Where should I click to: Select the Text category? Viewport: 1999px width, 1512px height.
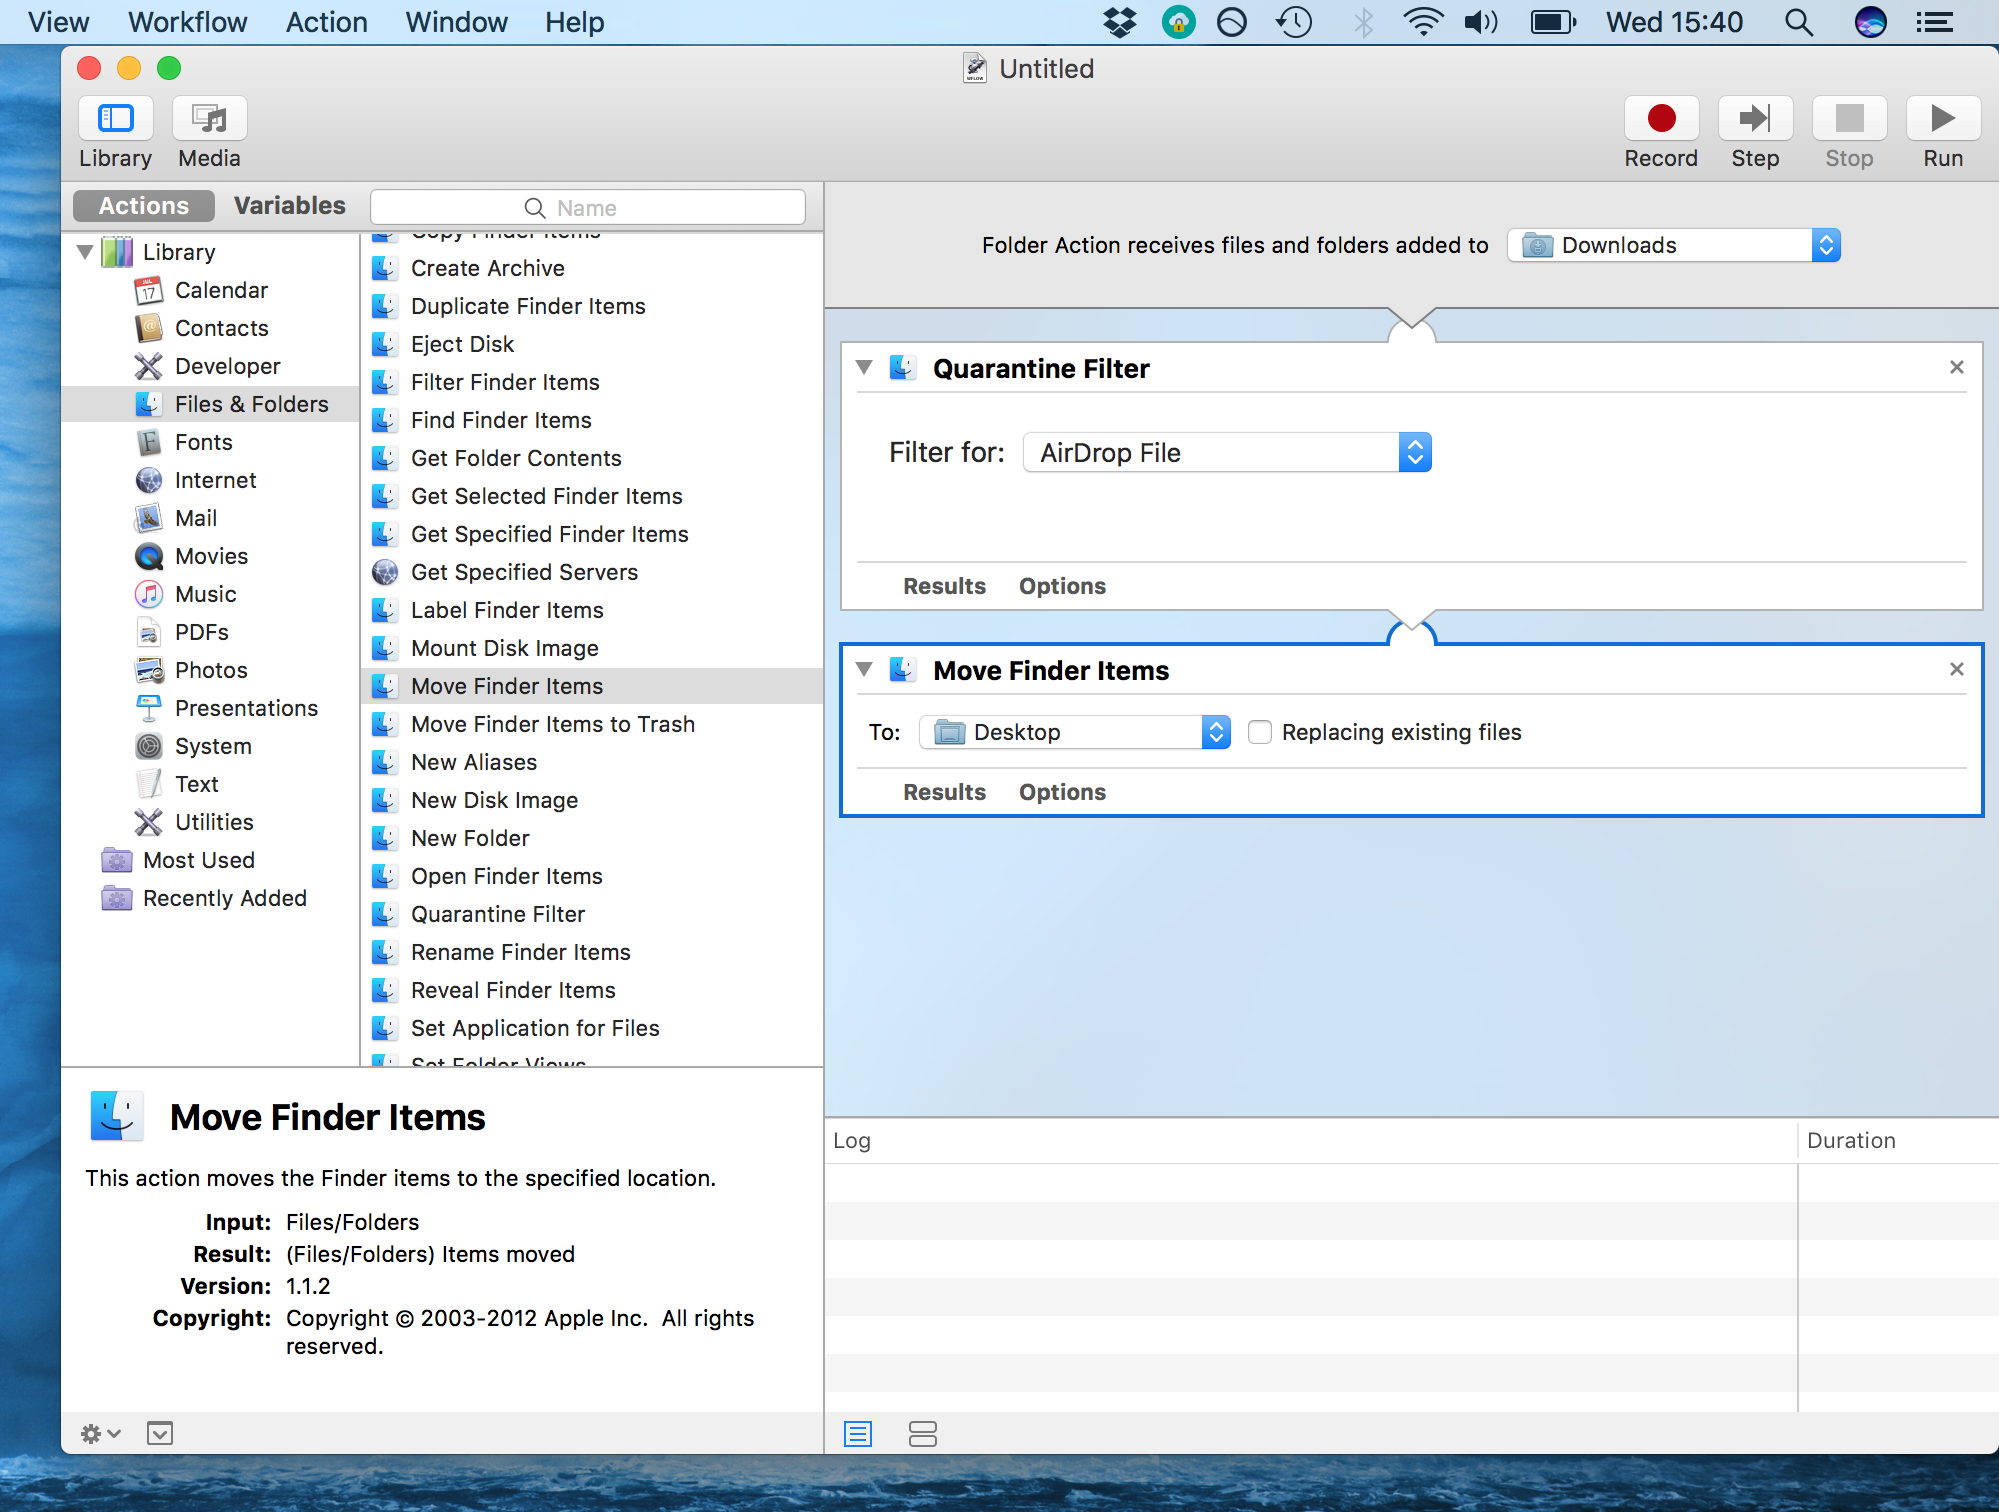[196, 784]
